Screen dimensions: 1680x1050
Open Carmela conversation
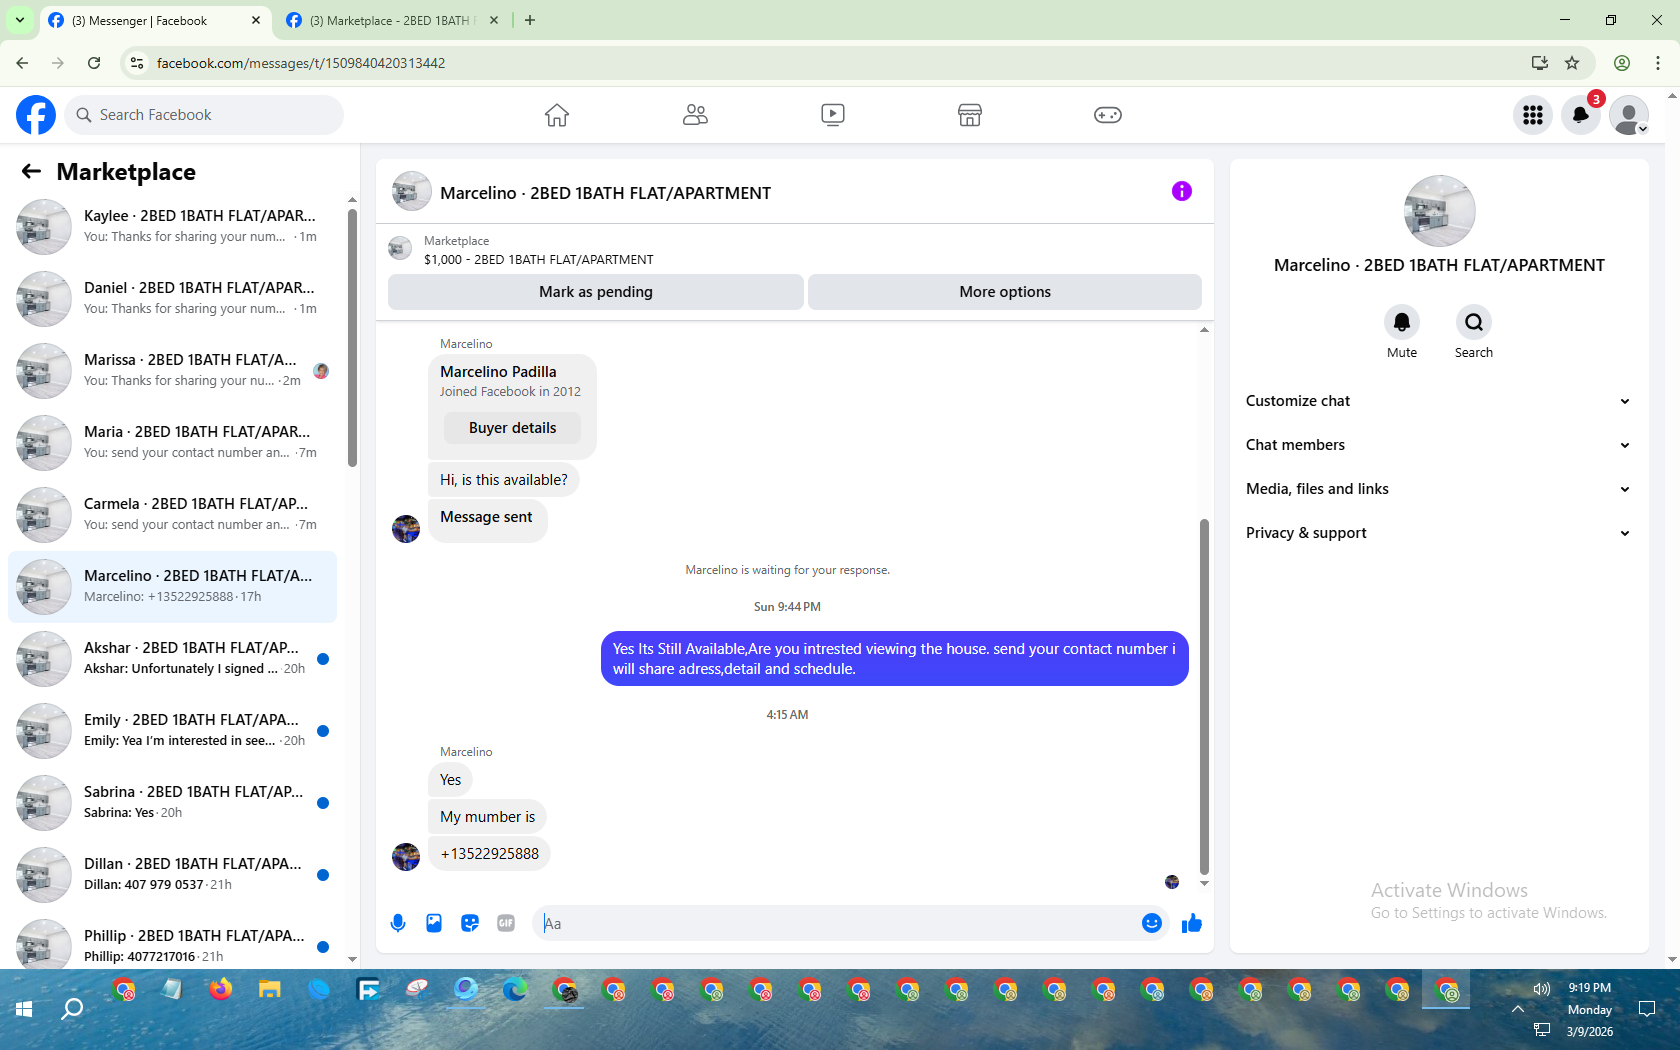point(173,515)
